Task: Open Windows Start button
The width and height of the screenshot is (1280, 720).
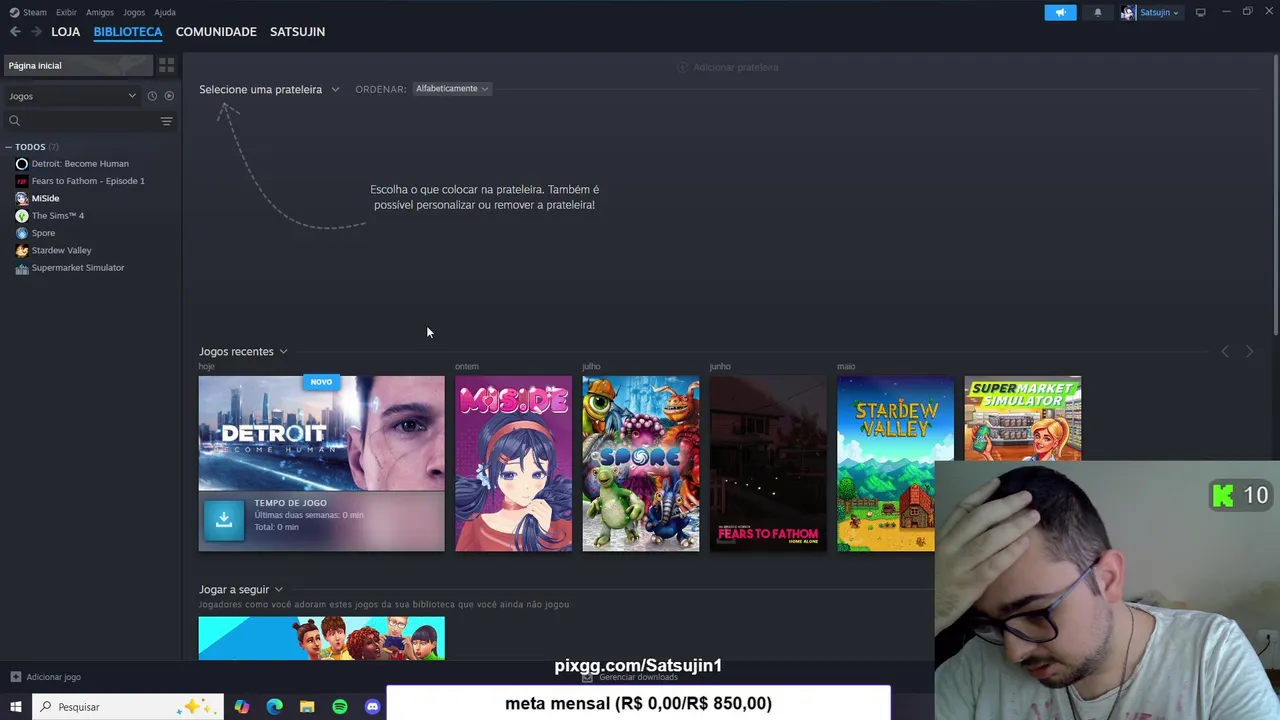Action: (x=15, y=707)
